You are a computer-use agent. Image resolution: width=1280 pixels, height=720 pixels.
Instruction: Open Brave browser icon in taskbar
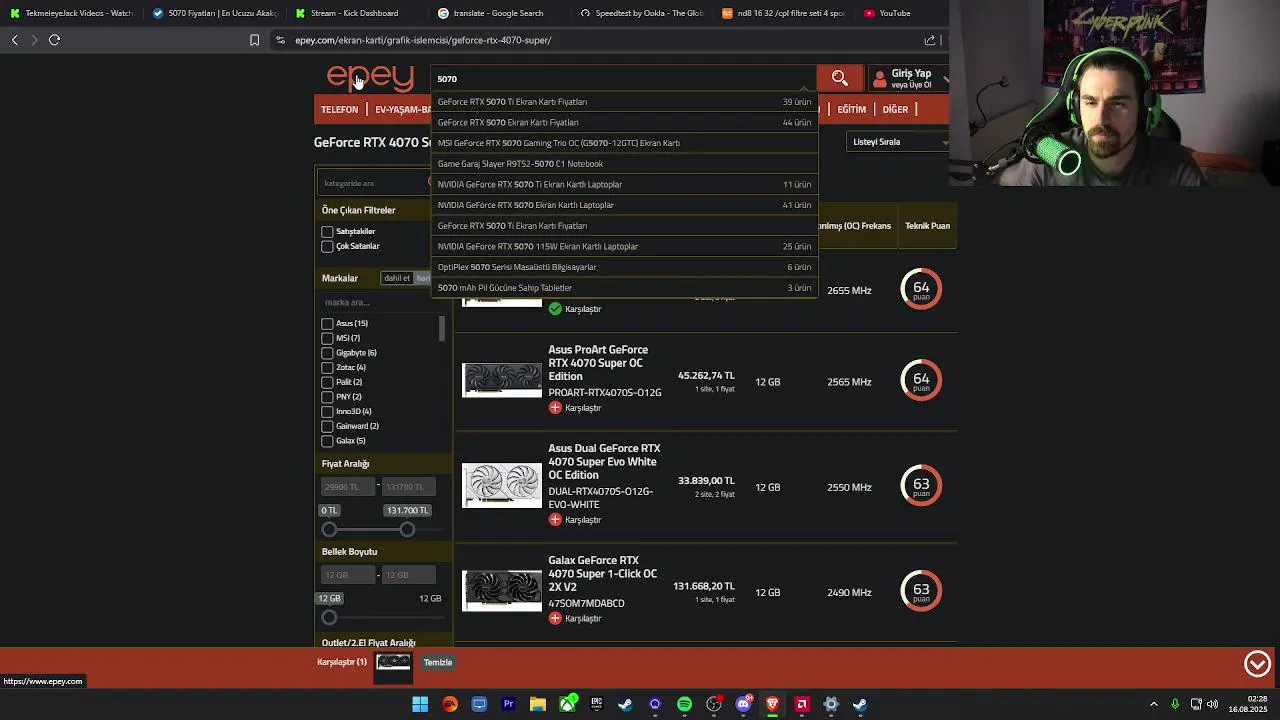(x=772, y=704)
